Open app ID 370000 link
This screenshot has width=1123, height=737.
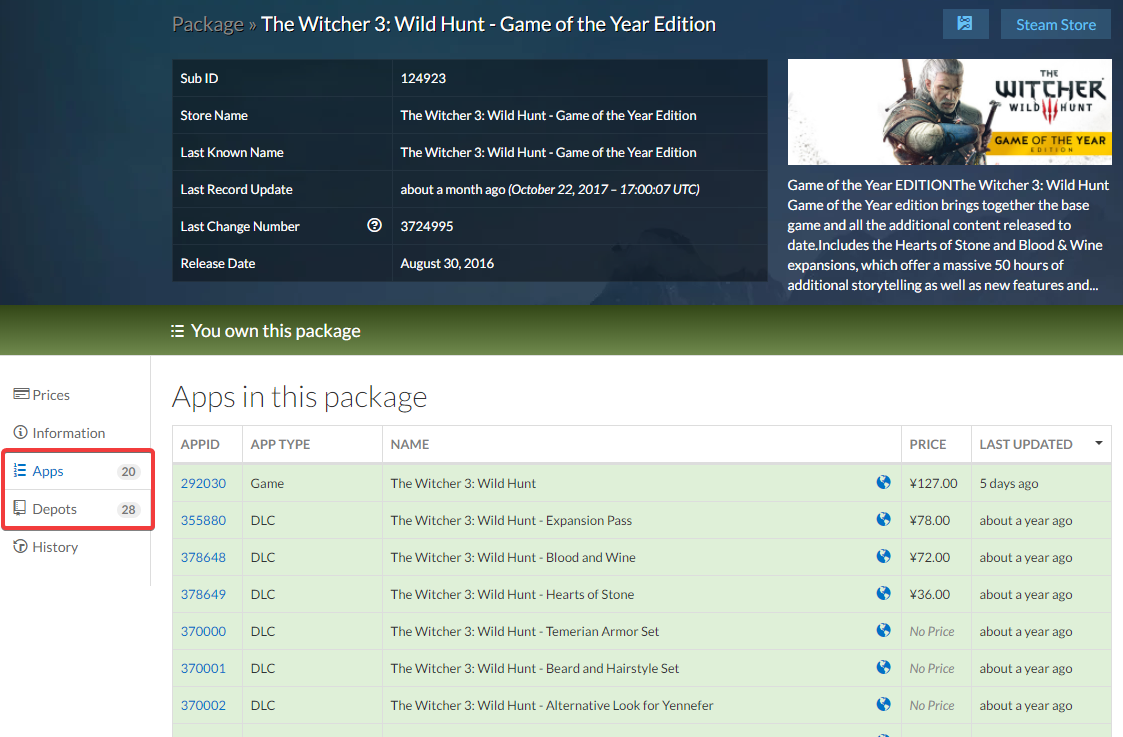[x=203, y=631]
